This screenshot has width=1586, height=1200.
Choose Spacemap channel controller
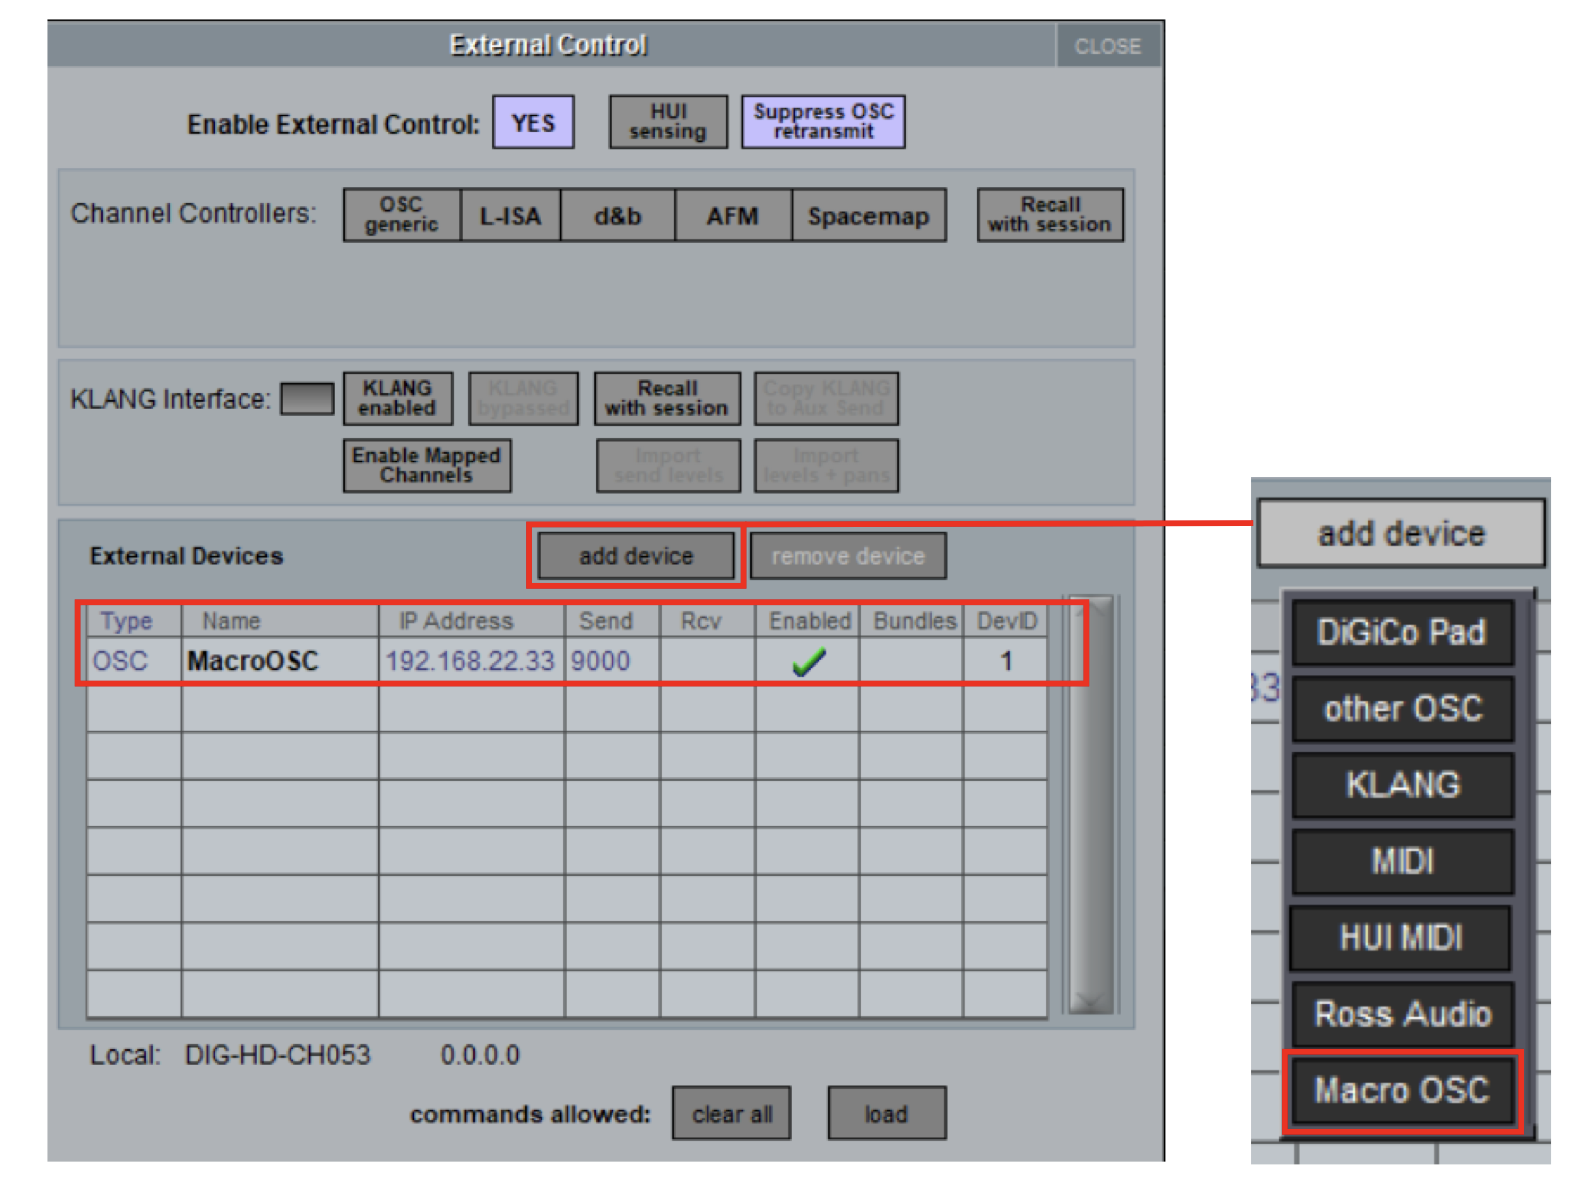867,216
